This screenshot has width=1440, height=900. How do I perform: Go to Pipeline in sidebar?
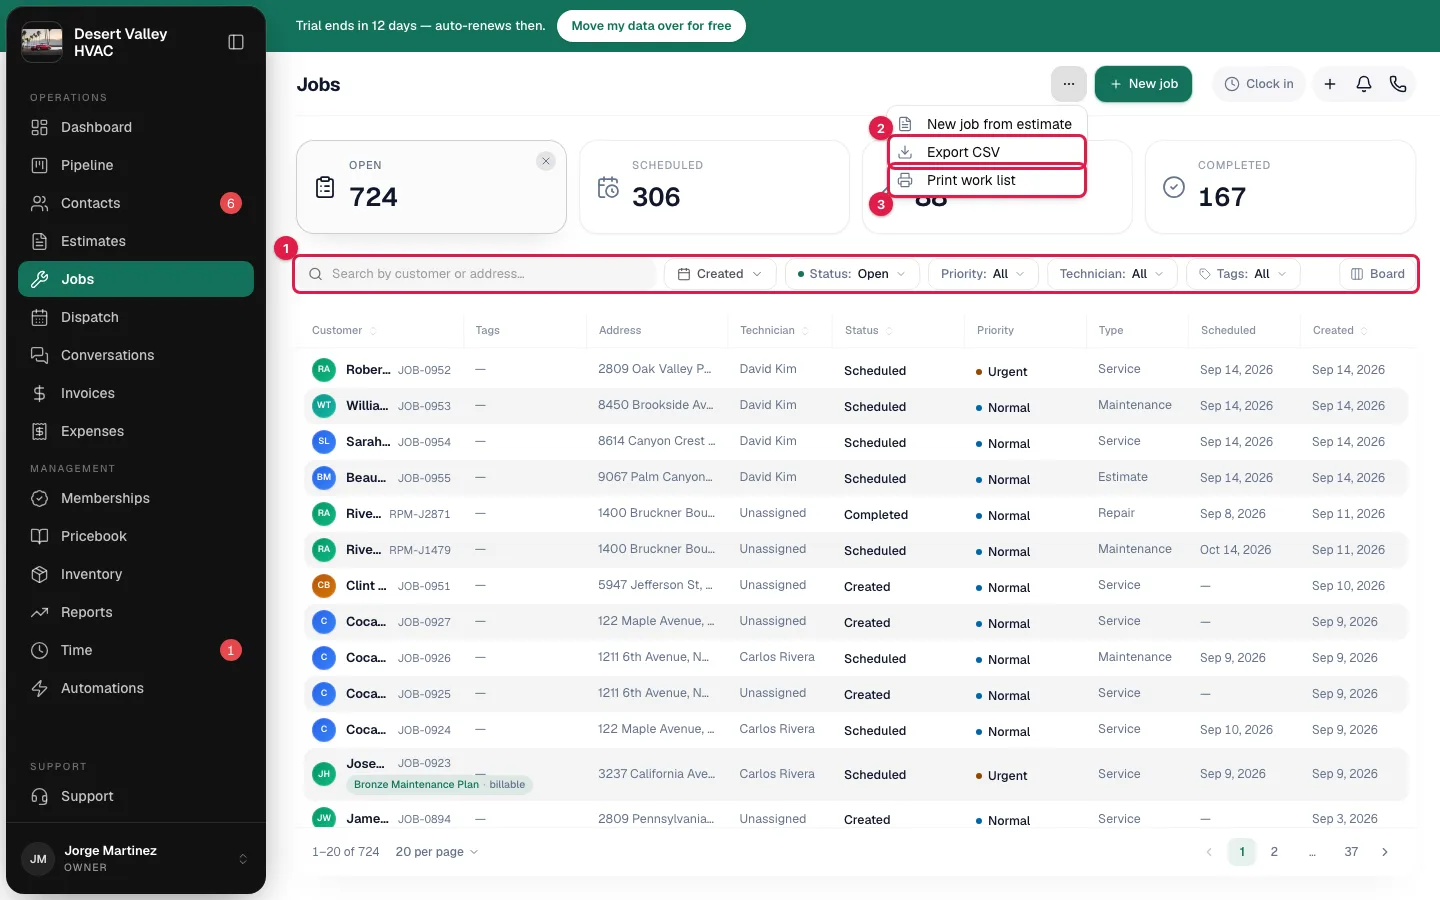[136, 165]
